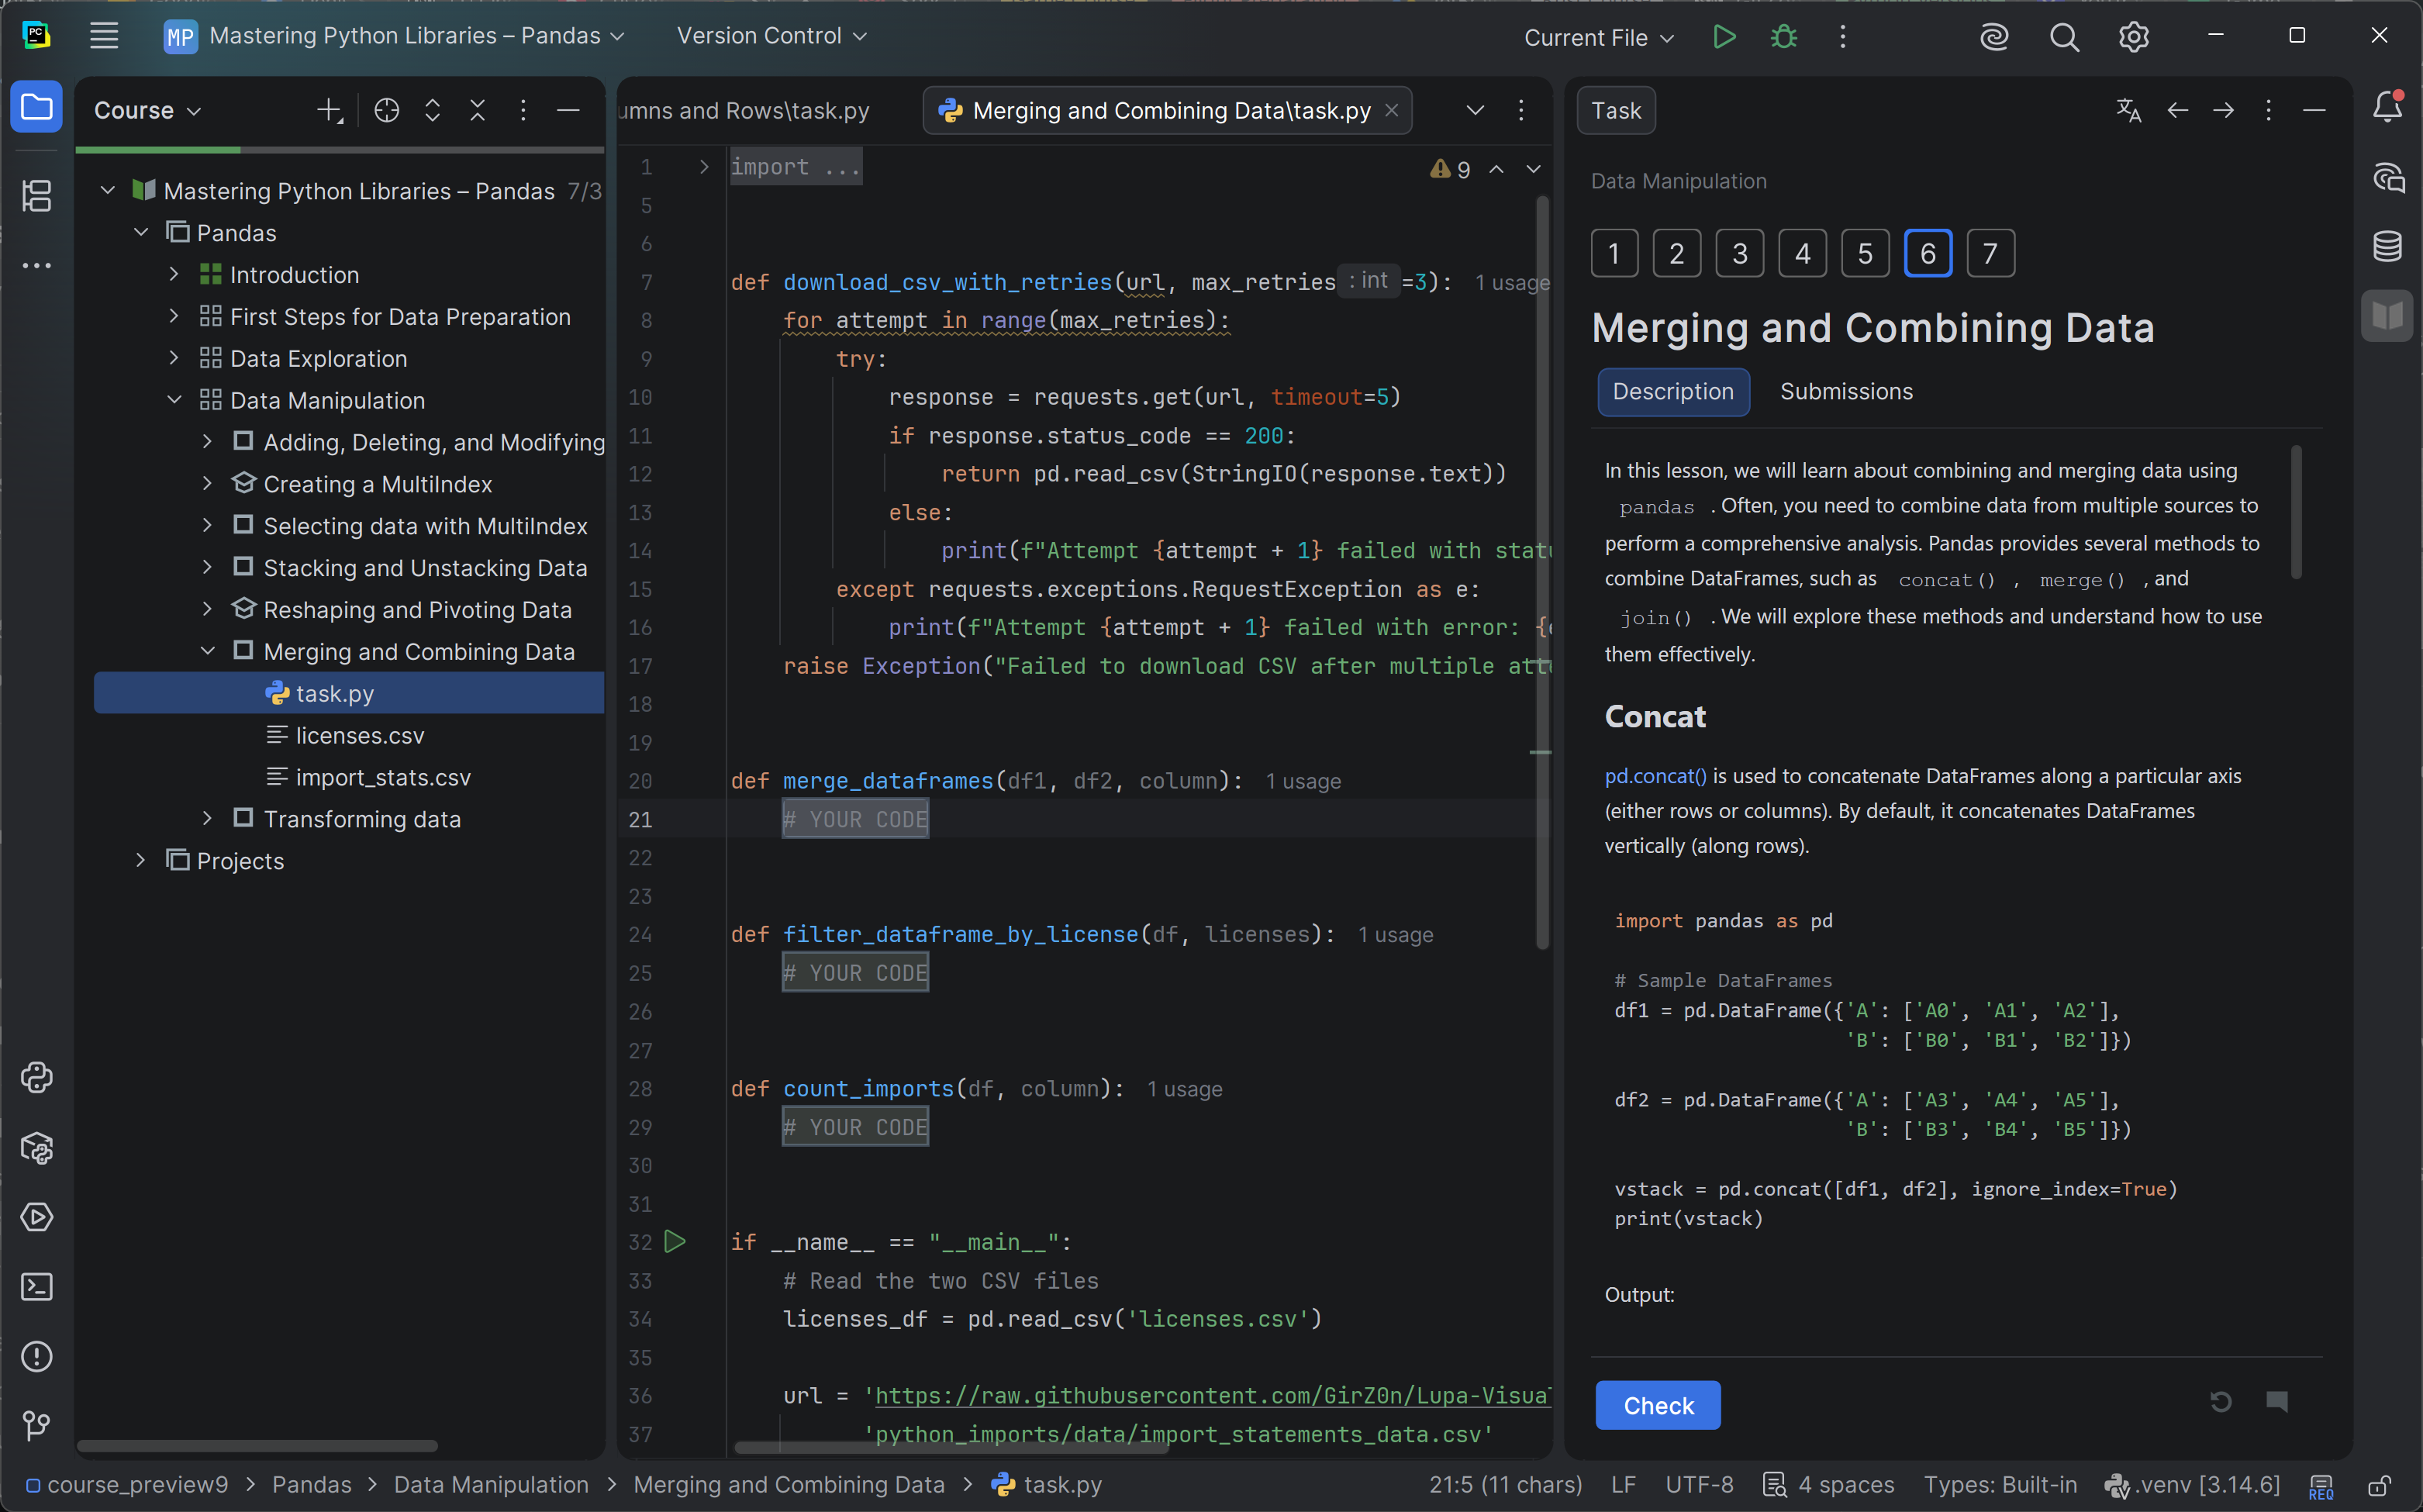Open the AI Chat tool window on right sidebar

(2388, 178)
